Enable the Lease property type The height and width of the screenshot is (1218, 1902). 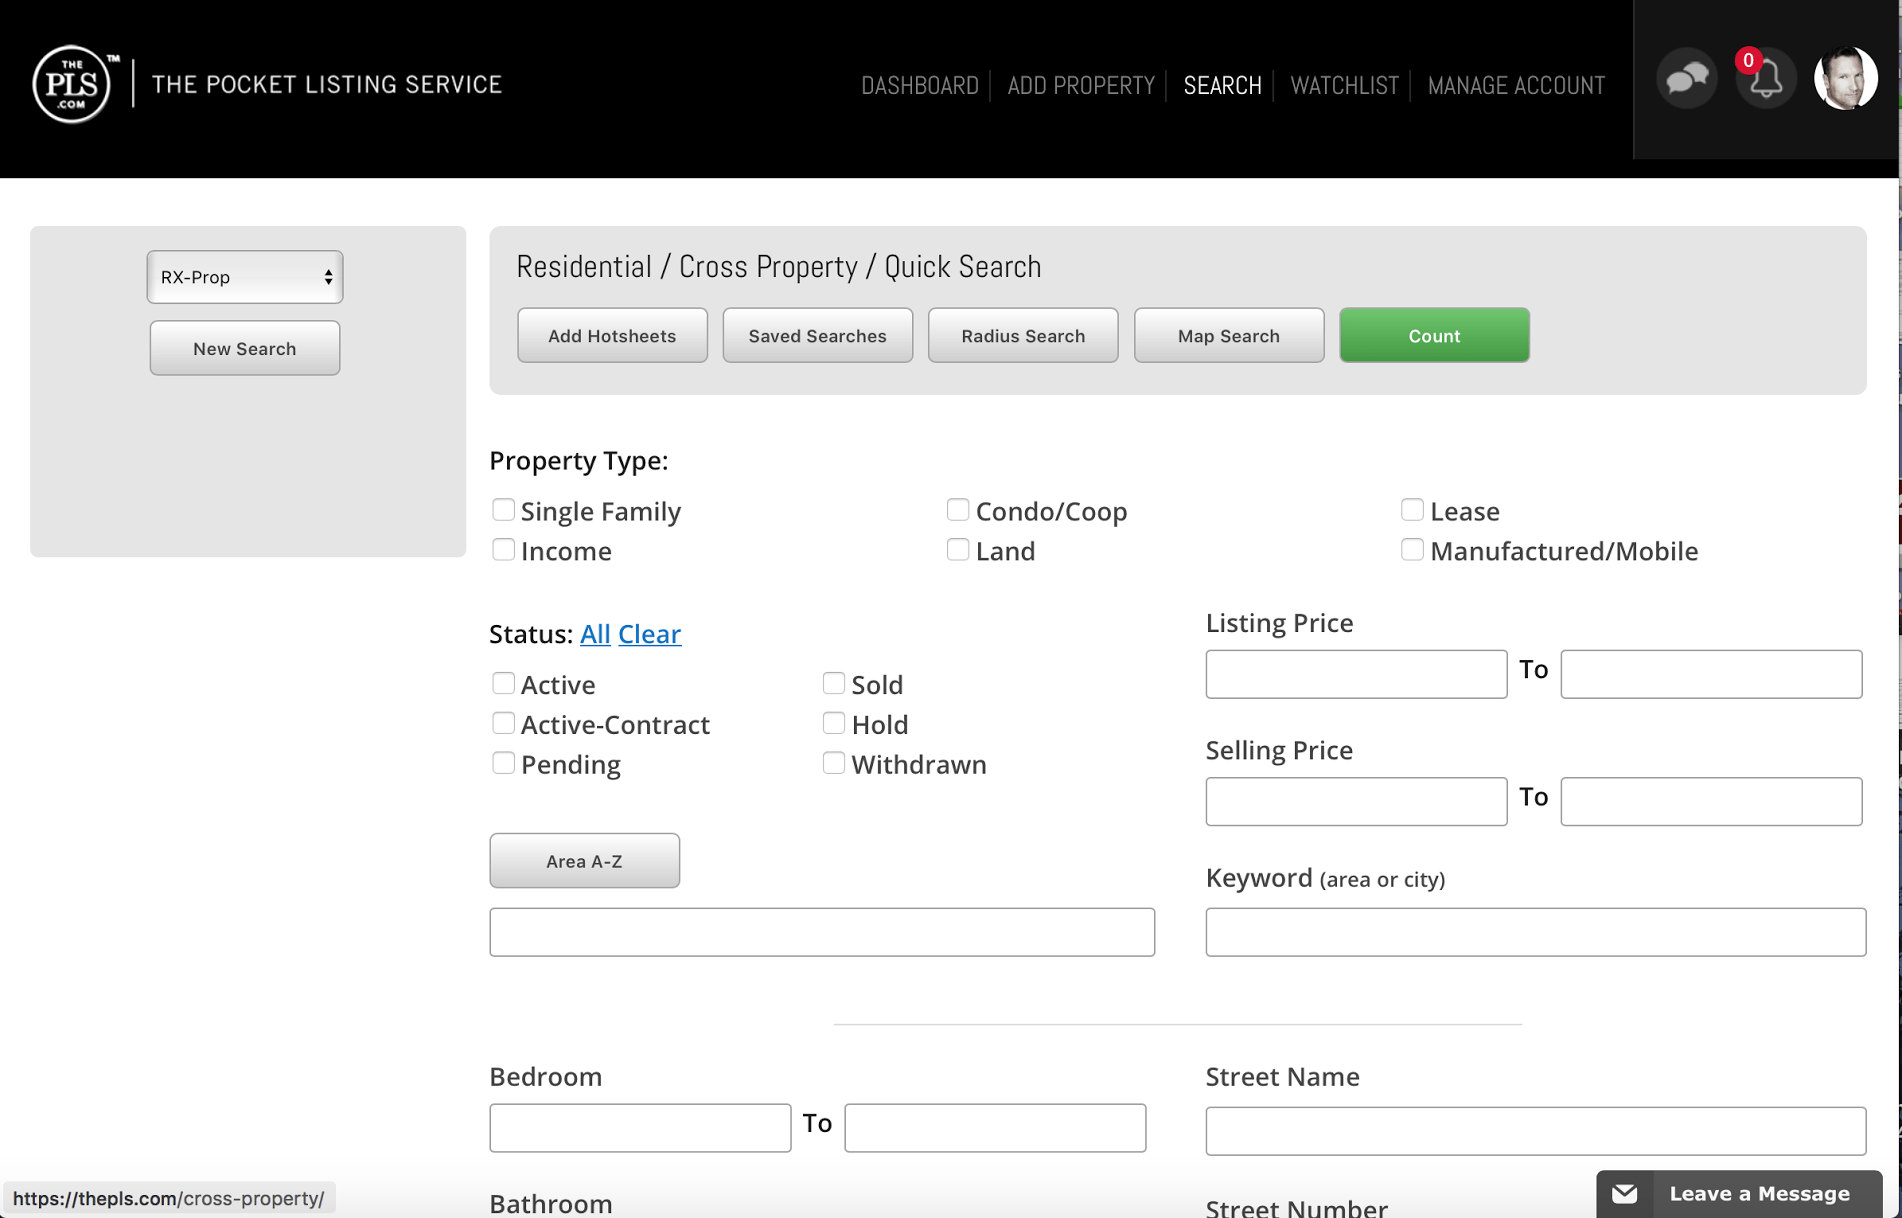[x=1411, y=509]
